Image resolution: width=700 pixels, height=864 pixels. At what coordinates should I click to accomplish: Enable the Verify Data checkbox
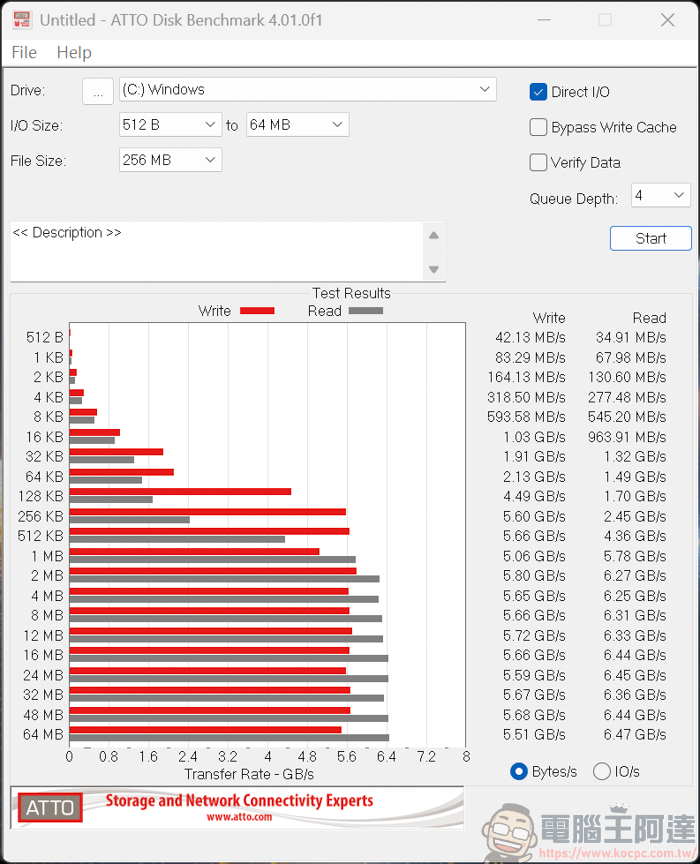point(538,162)
